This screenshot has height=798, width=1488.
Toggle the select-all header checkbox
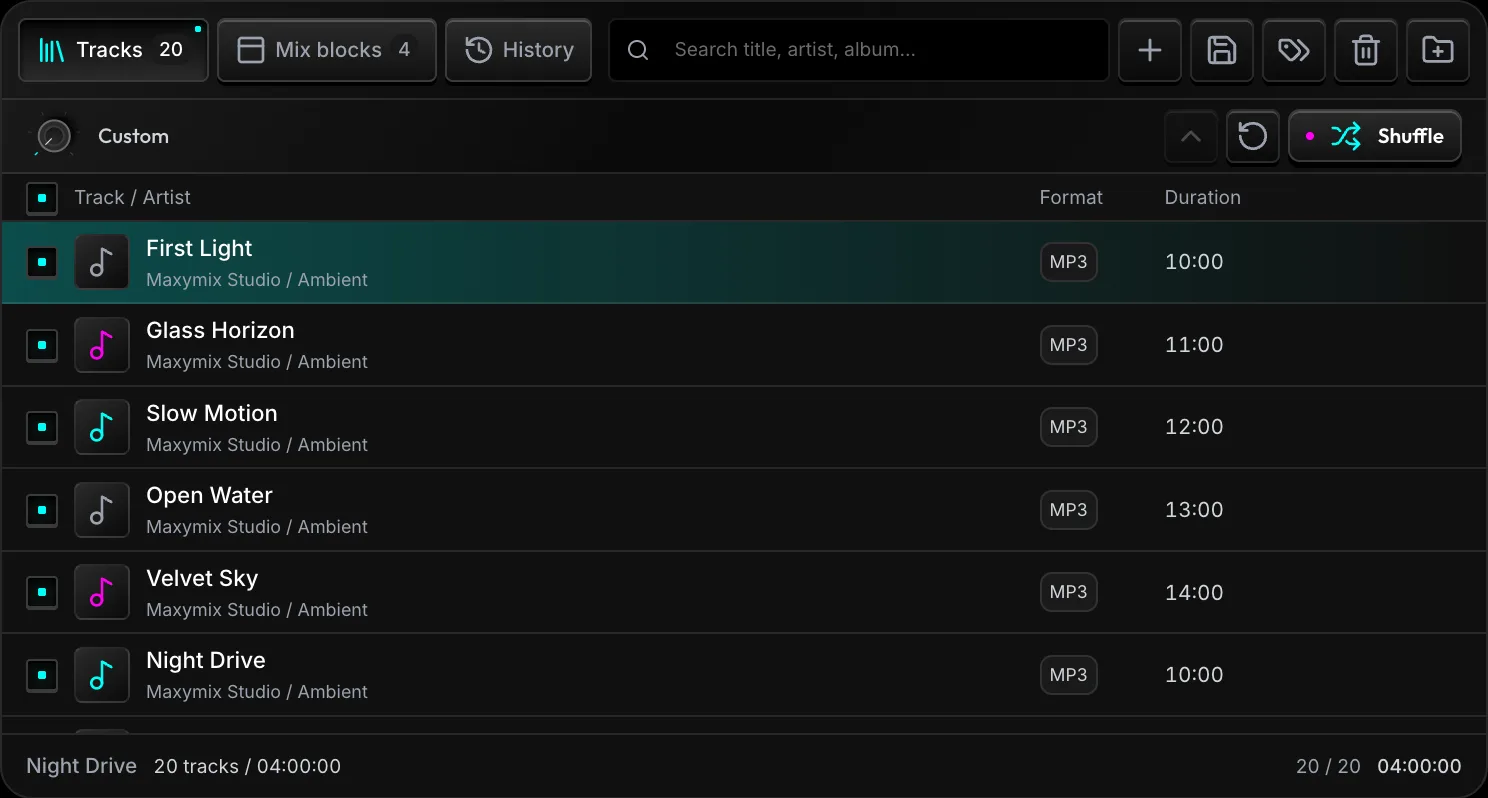coord(42,198)
